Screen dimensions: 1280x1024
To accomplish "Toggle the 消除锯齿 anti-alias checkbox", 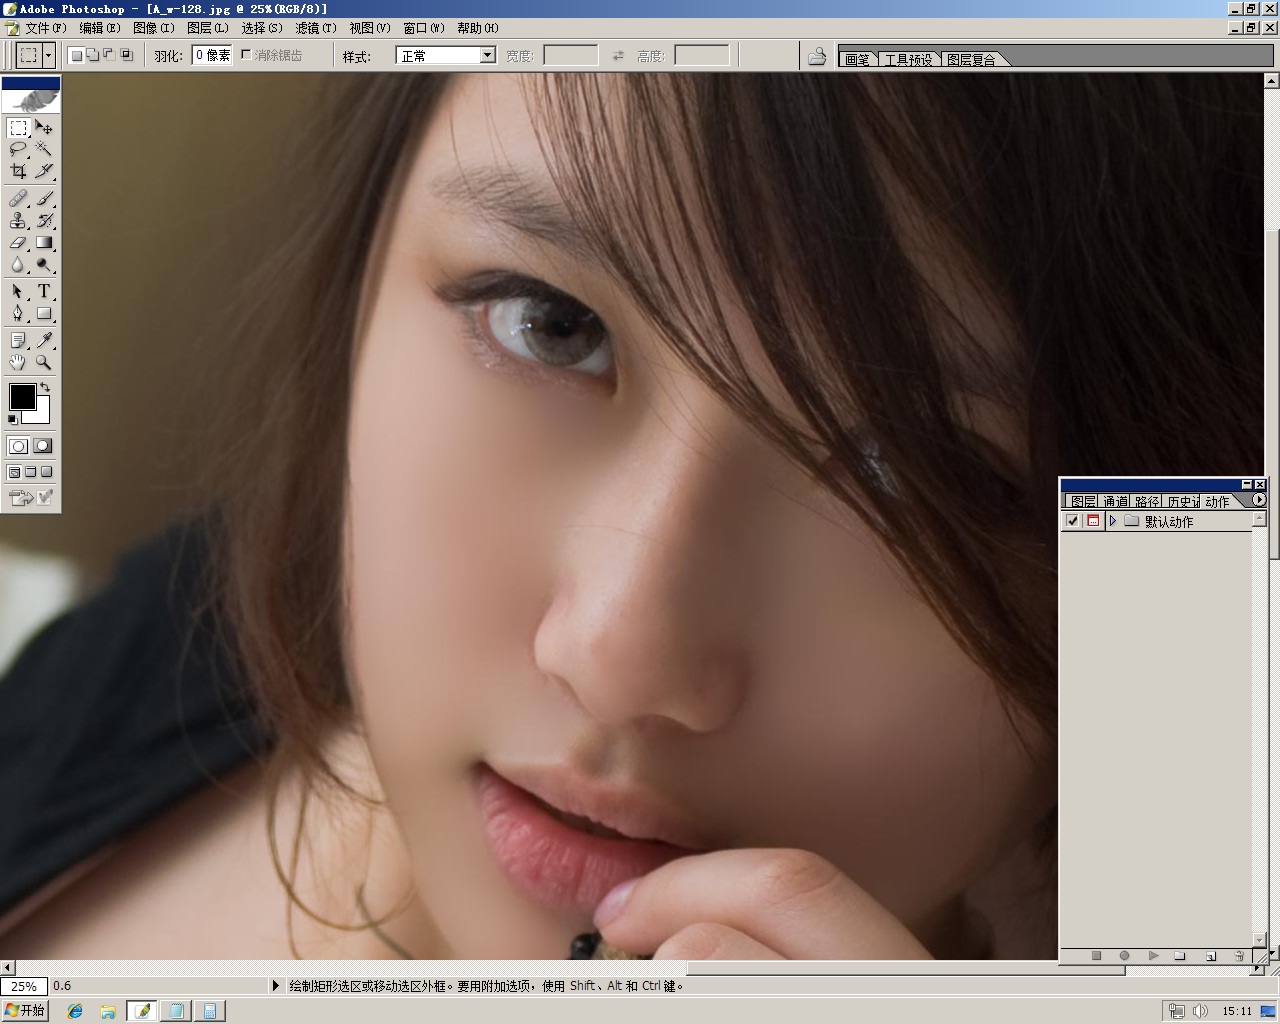I will coord(246,55).
